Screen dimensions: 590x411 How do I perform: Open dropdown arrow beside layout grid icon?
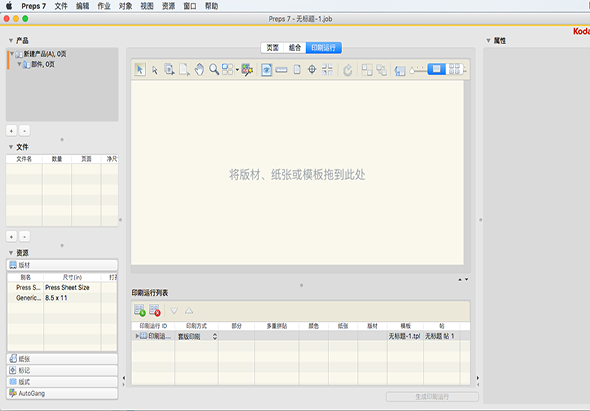click(x=237, y=70)
